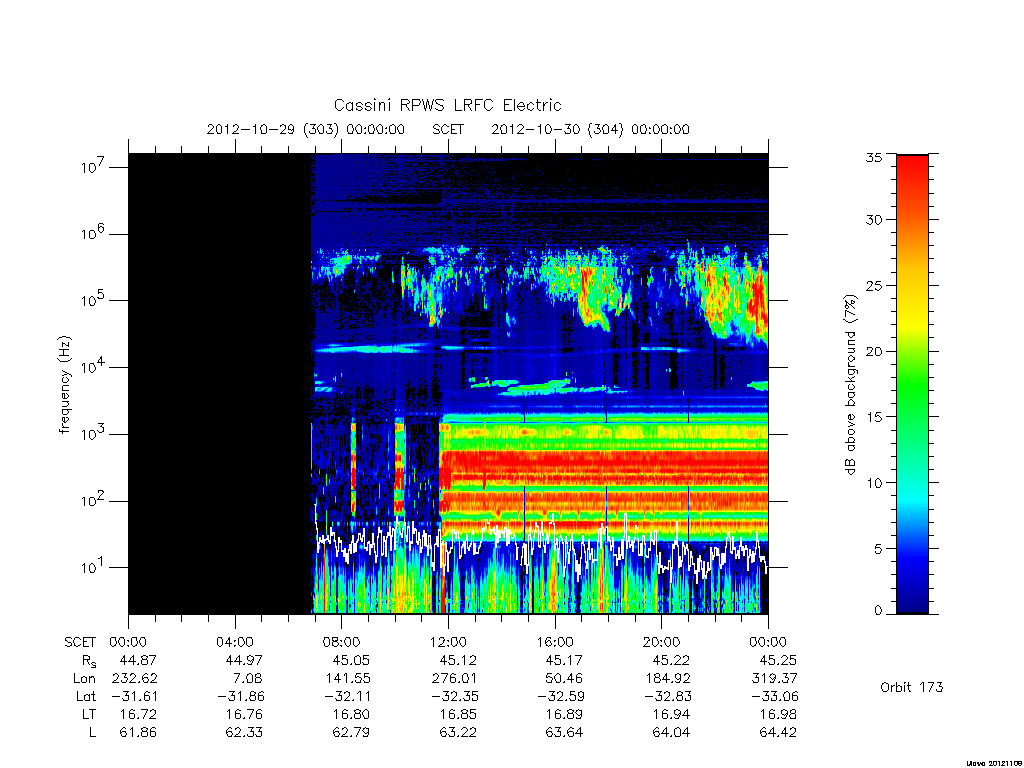Viewport: 1024px width, 768px height.
Task: Click the colorbar tick value '20'
Action: [874, 351]
